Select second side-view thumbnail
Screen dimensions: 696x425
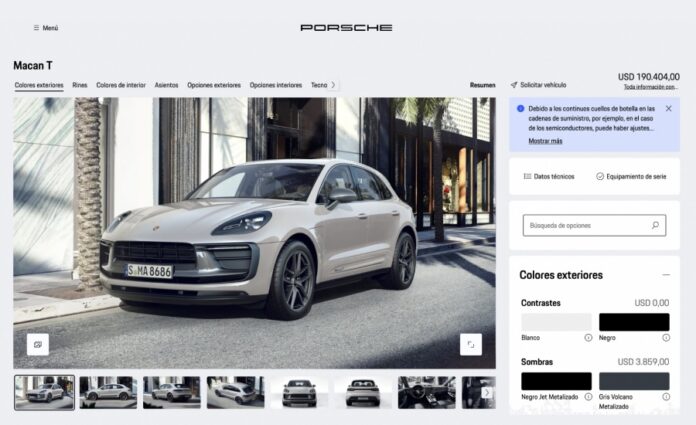[x=108, y=393]
